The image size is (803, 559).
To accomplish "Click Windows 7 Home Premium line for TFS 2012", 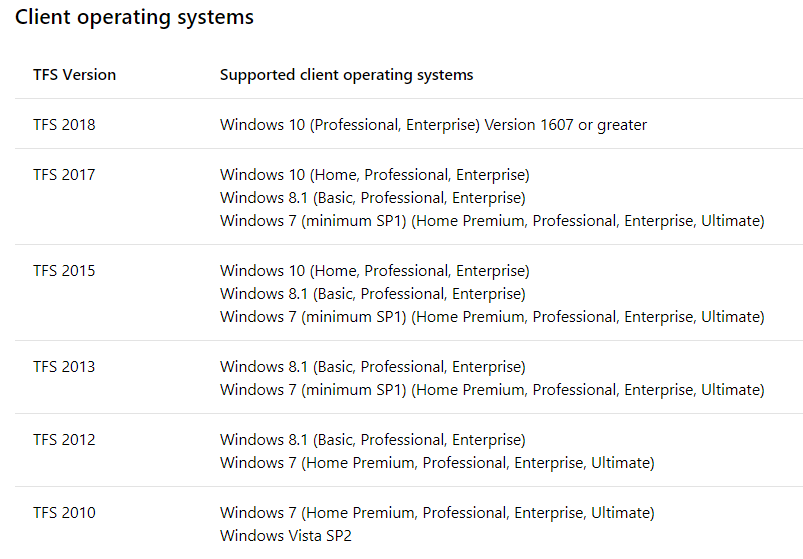I will tap(437, 463).
